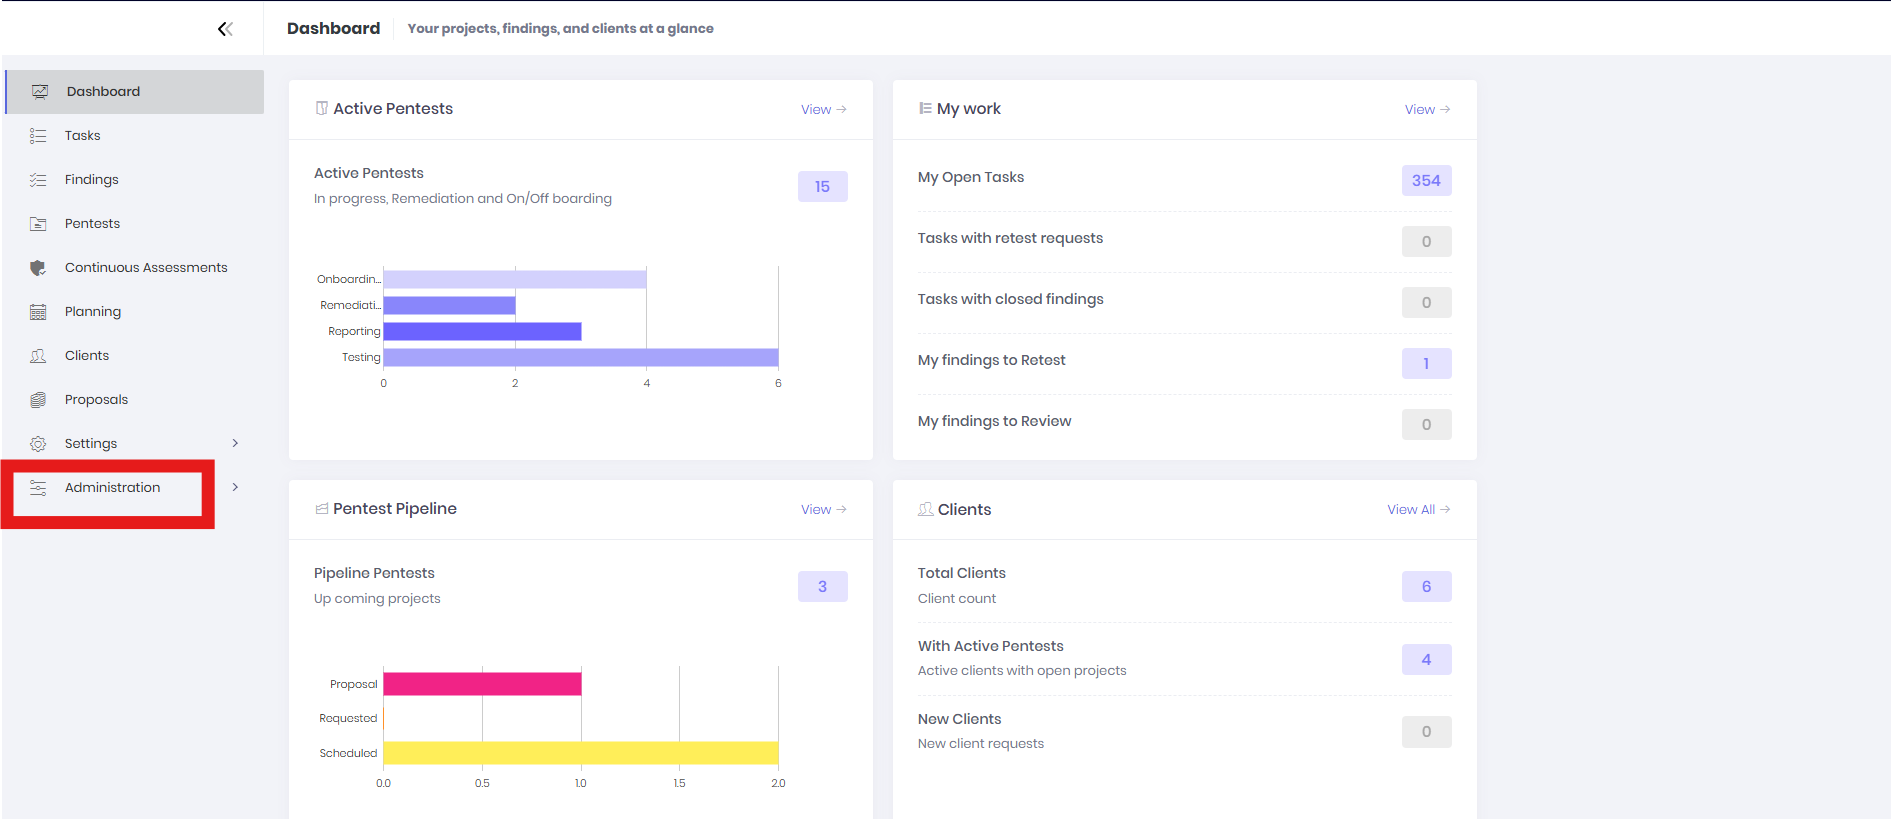Click the Tasks with closed findings label
Screen dimensions: 1891x819
coord(1011,299)
